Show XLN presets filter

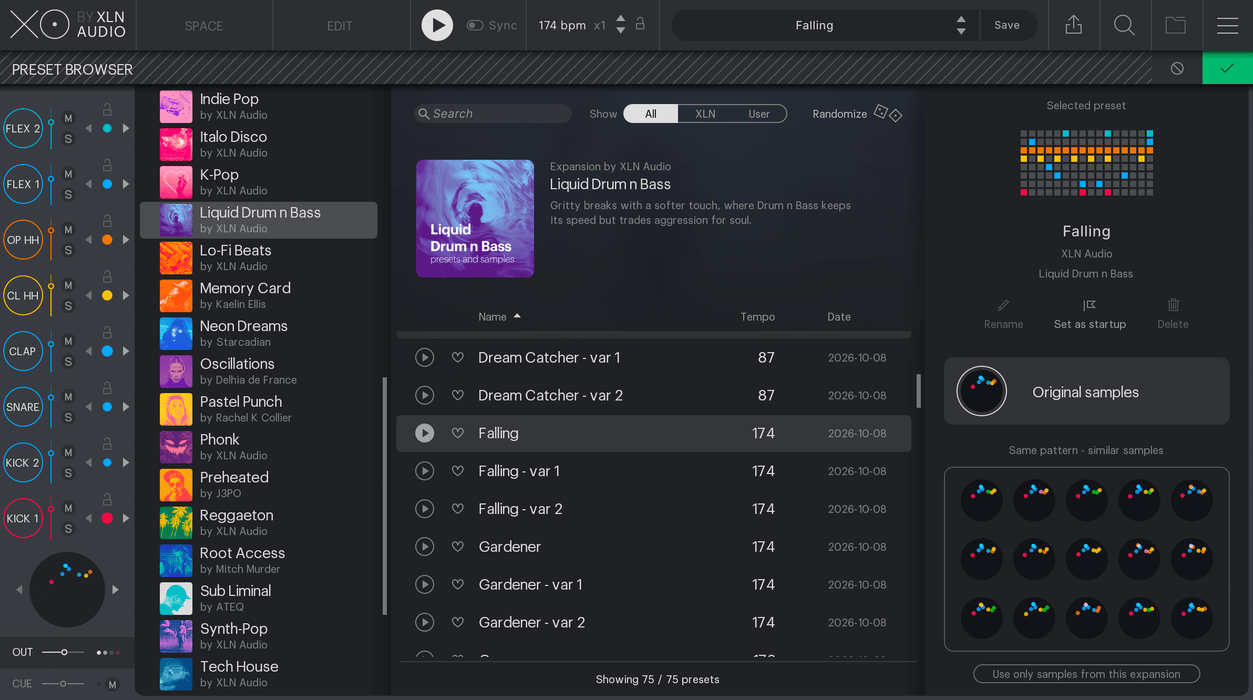coord(705,114)
